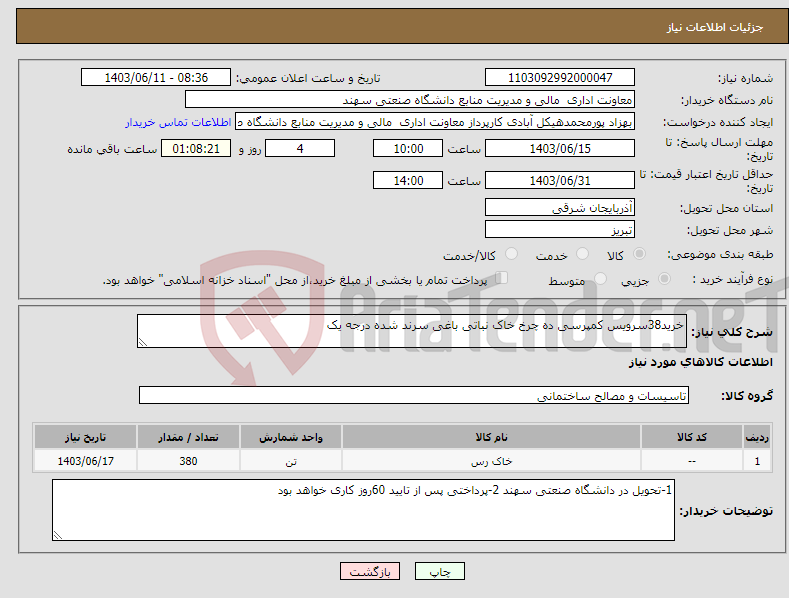Click the چاپ (print) button
789x598 pixels.
439,571
